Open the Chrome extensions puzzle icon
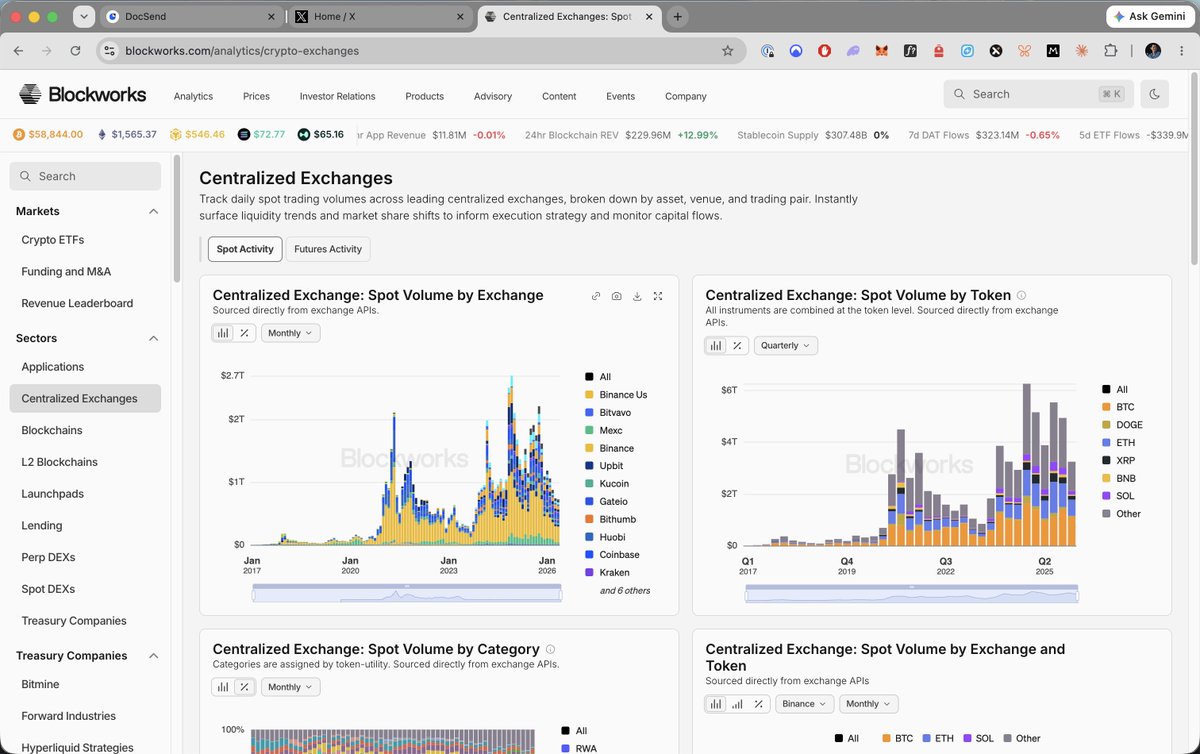Viewport: 1200px width, 754px height. point(1110,51)
